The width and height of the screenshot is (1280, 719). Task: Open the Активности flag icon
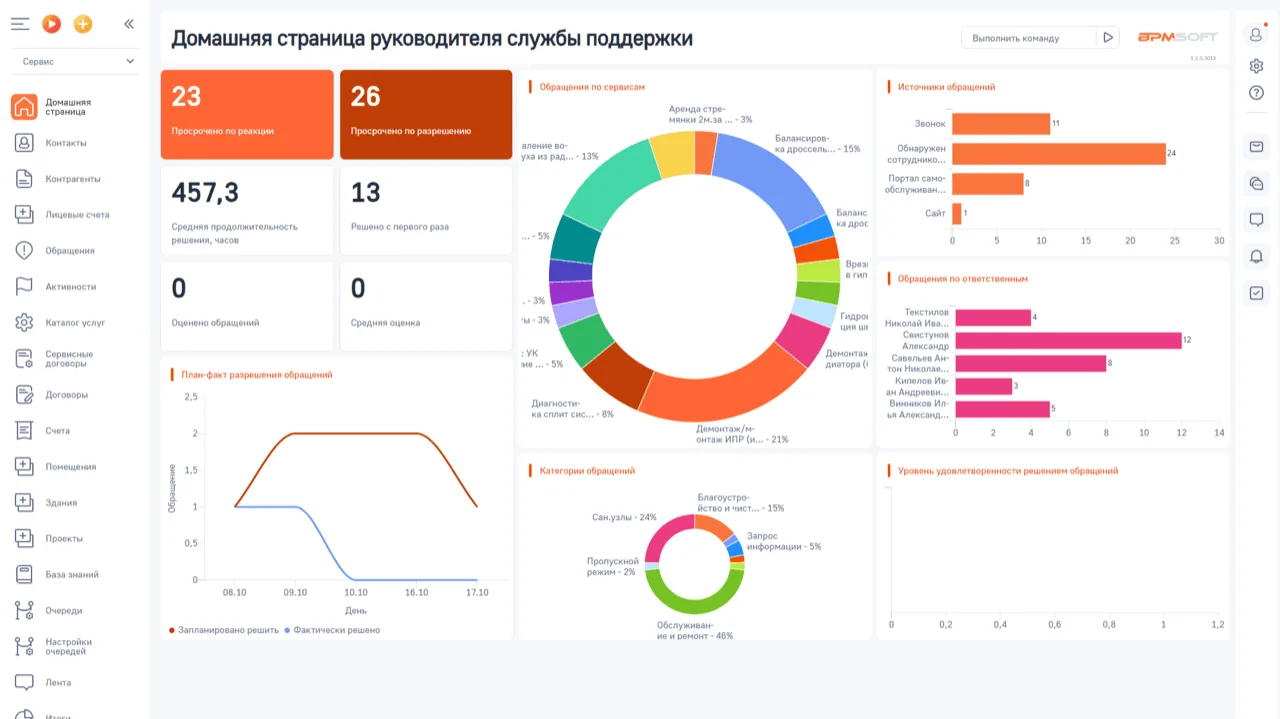coord(25,287)
